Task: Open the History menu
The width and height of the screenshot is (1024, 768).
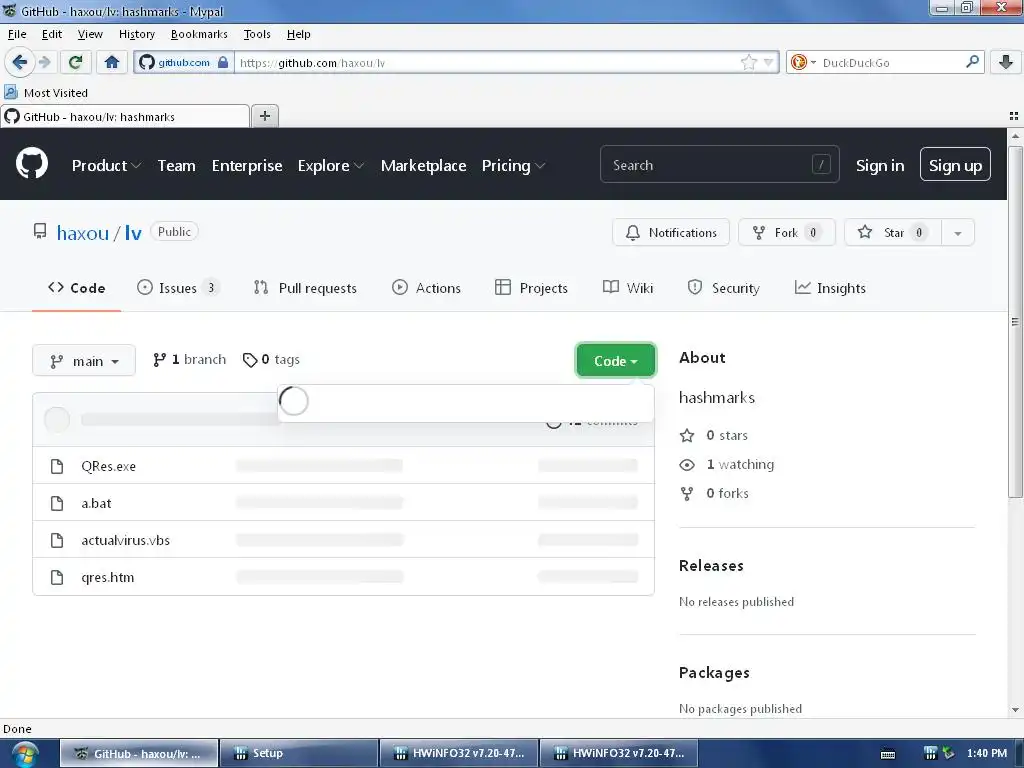Action: point(136,34)
